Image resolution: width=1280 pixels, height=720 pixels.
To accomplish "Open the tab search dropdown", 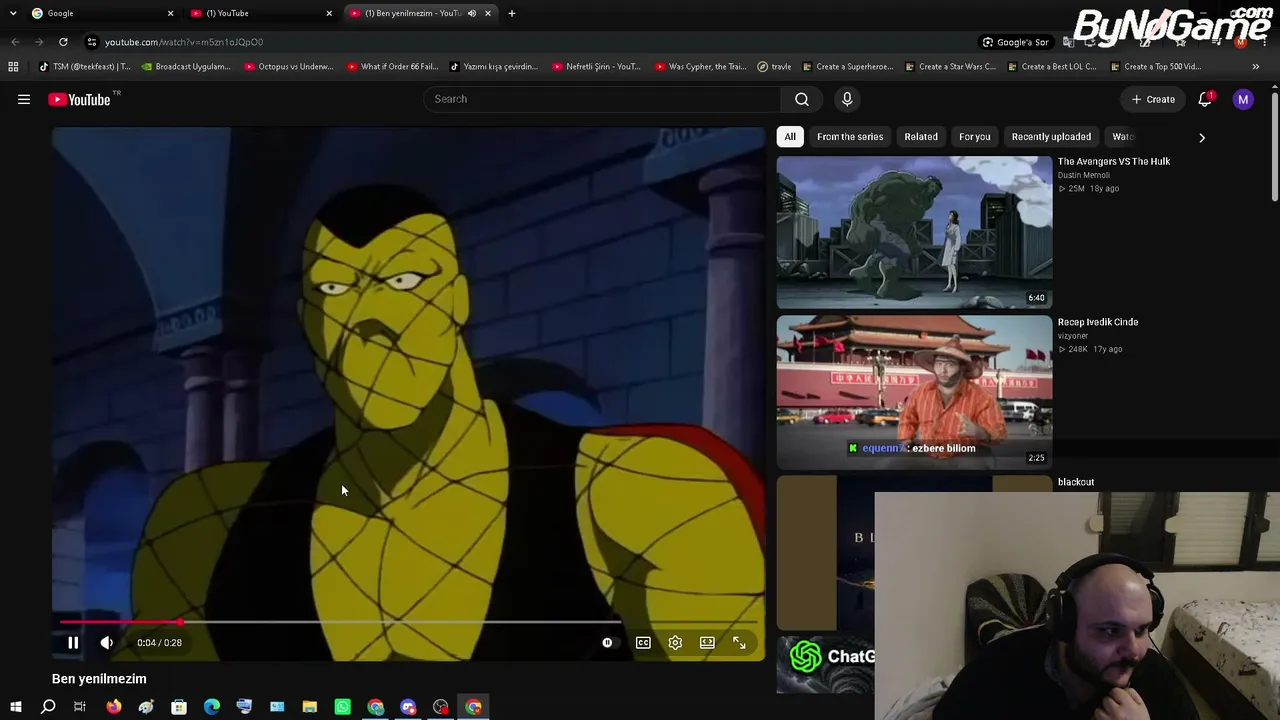I will pos(13,13).
